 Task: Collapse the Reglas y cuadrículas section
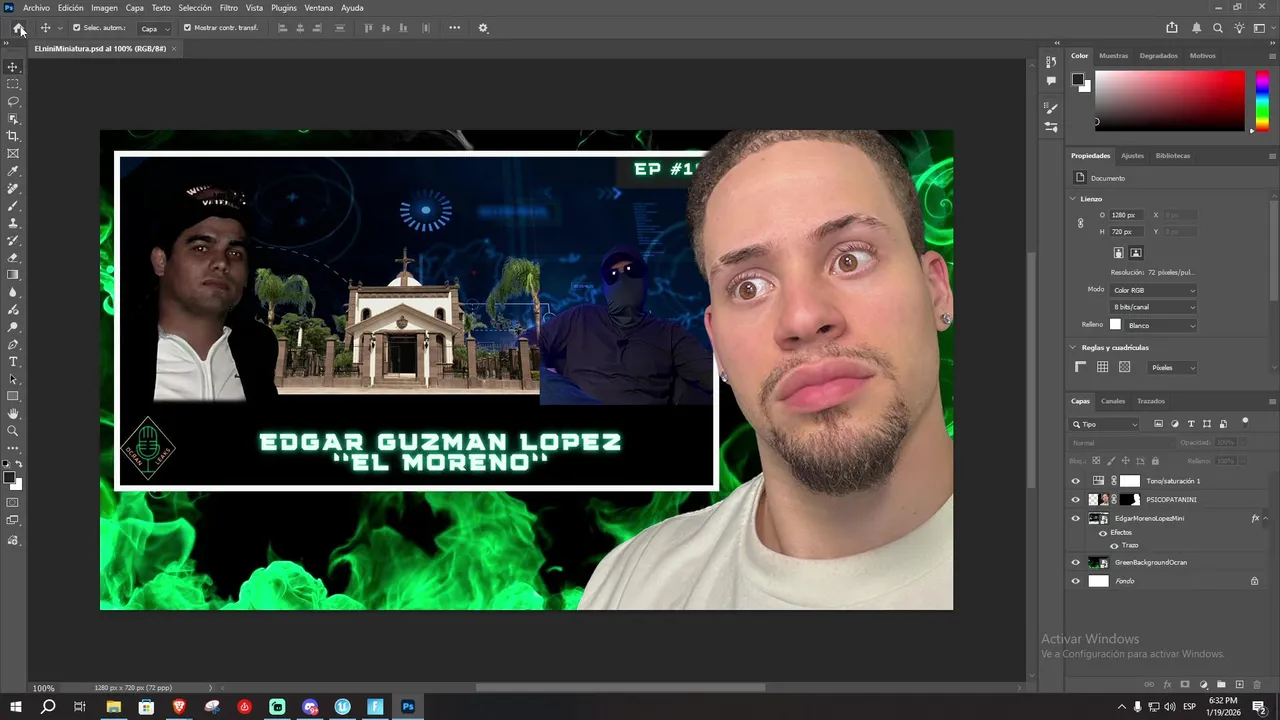pos(1073,348)
